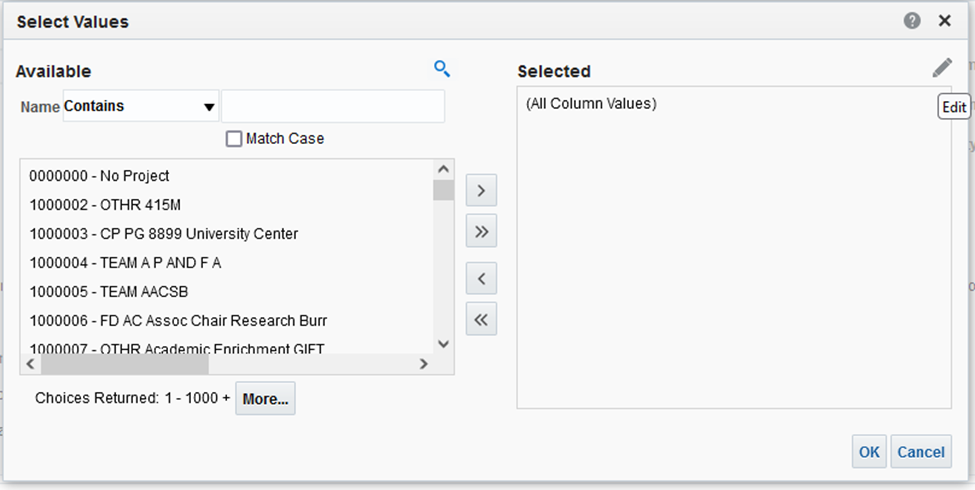Open the help question mark icon
This screenshot has height=490, width=975.
coord(912,21)
